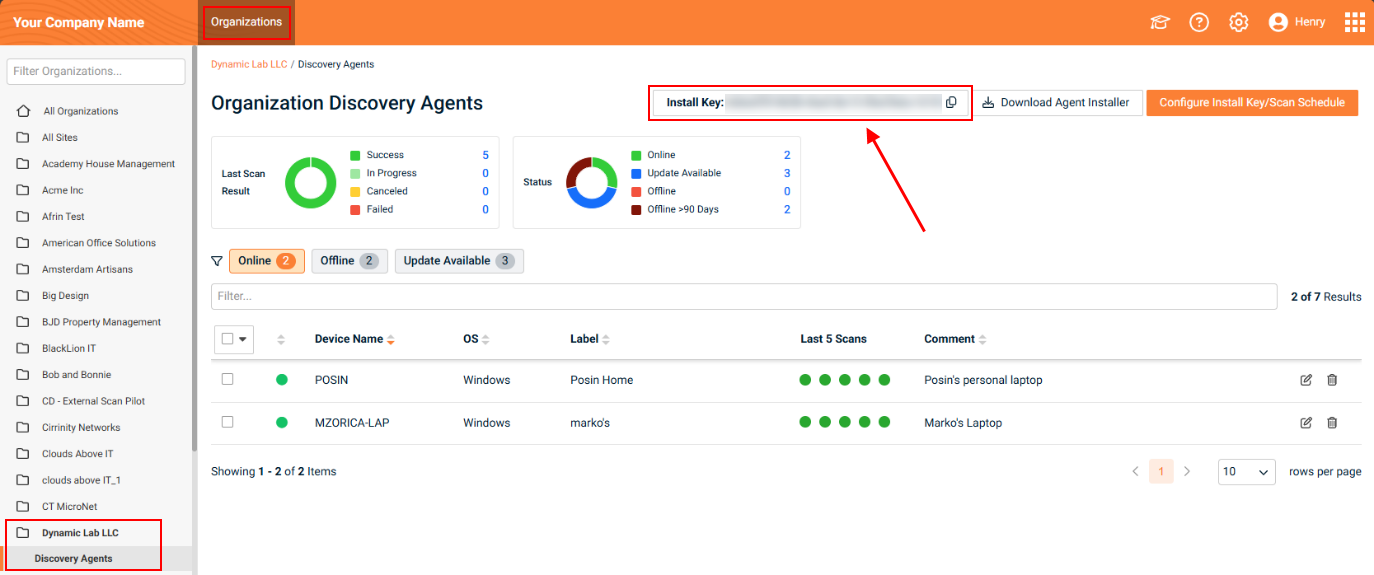The height and width of the screenshot is (575, 1374).
Task: Edit the POSIN device entry
Action: pos(1306,380)
